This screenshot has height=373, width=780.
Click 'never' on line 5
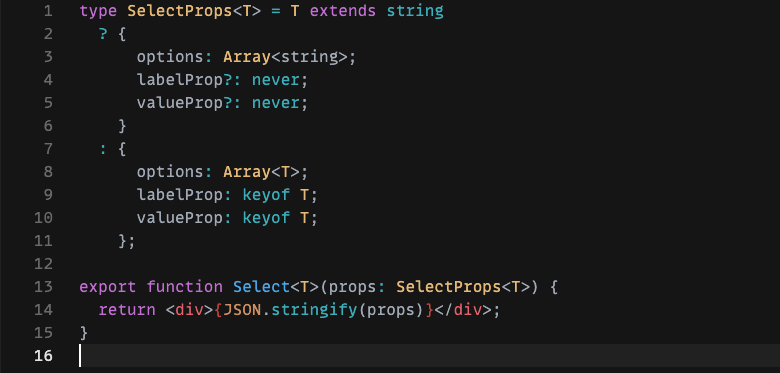276,103
